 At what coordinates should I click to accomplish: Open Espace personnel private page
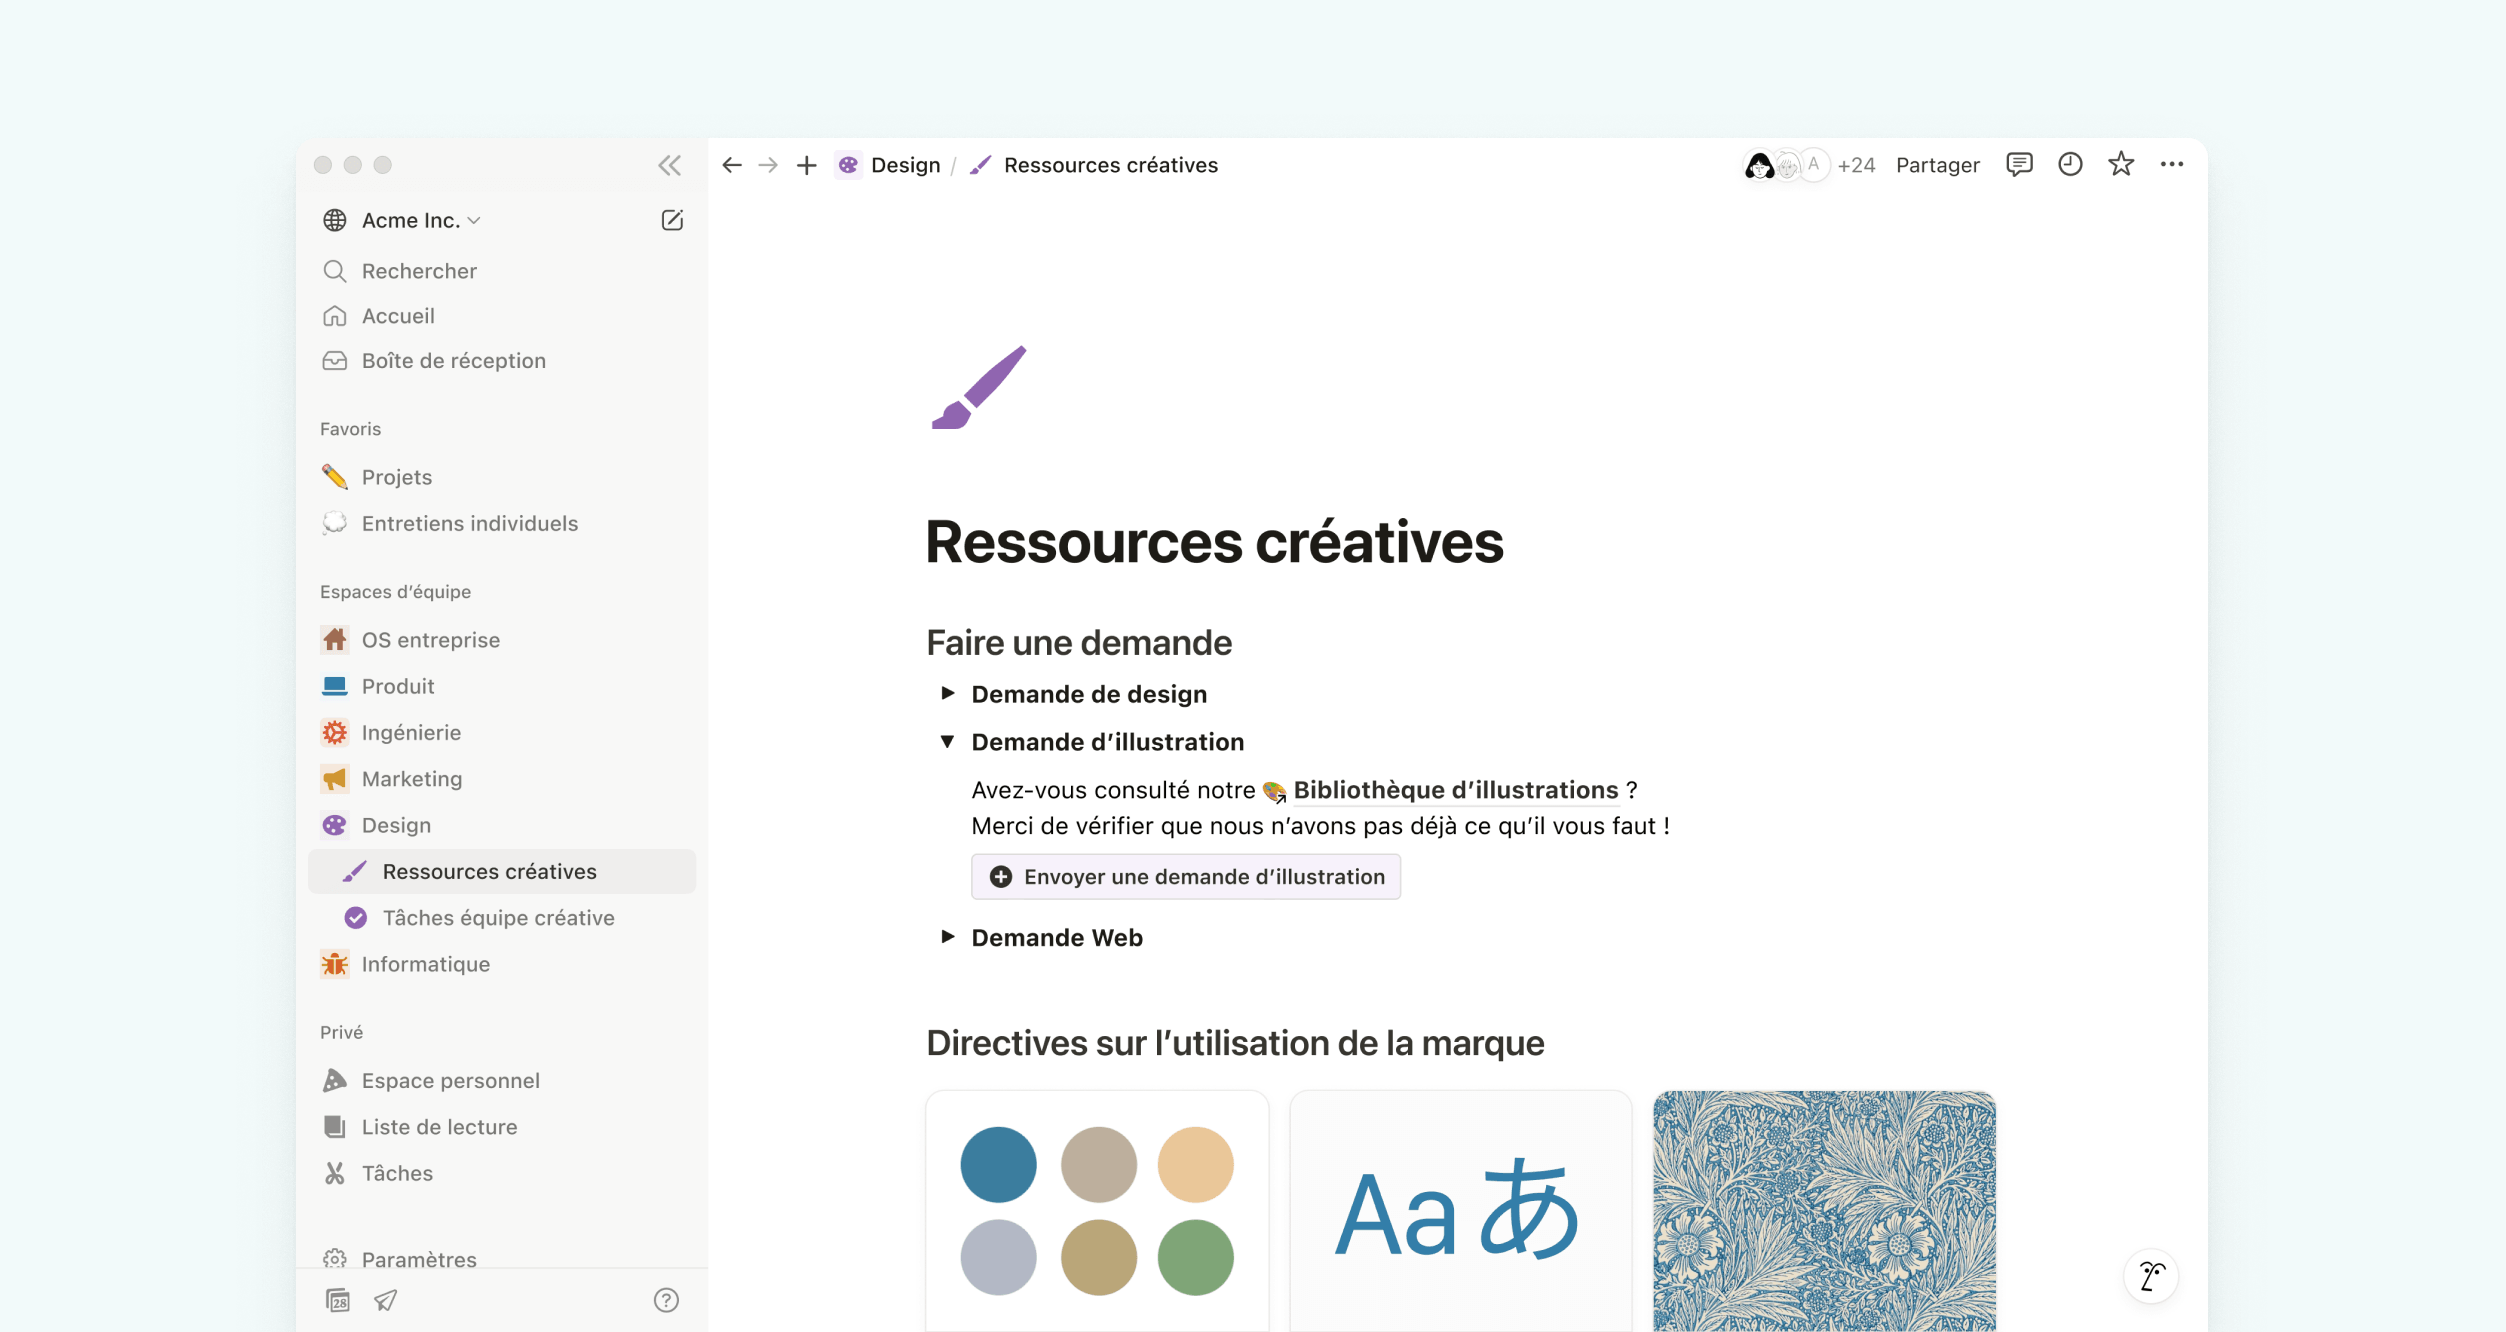502,1080
